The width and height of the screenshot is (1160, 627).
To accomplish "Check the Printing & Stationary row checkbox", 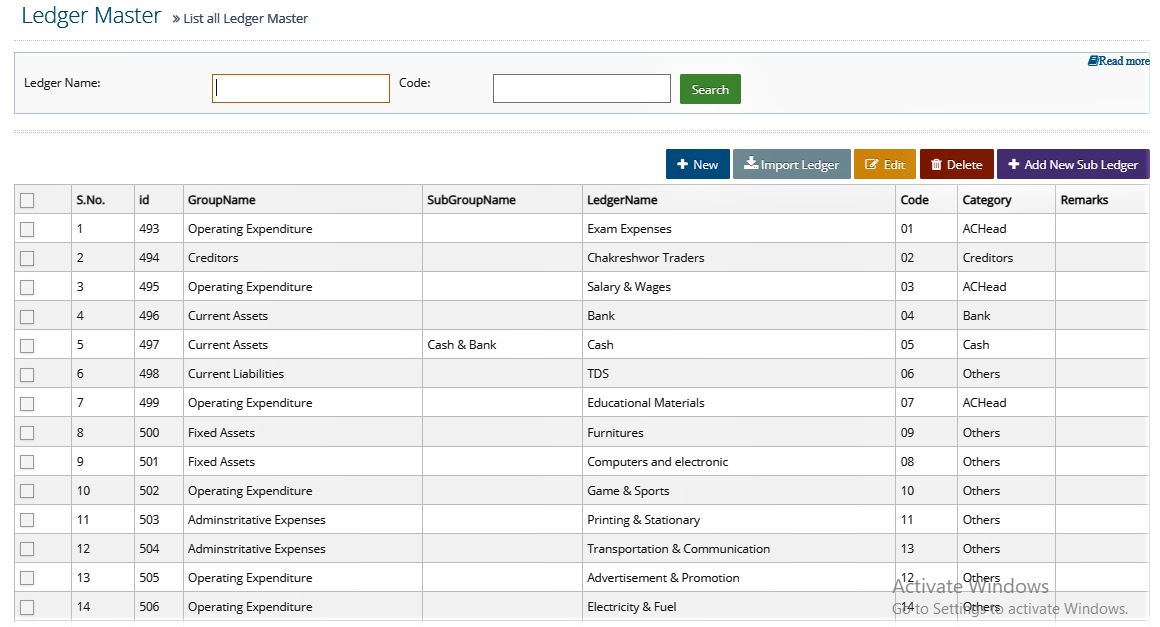I will pyautogui.click(x=27, y=520).
